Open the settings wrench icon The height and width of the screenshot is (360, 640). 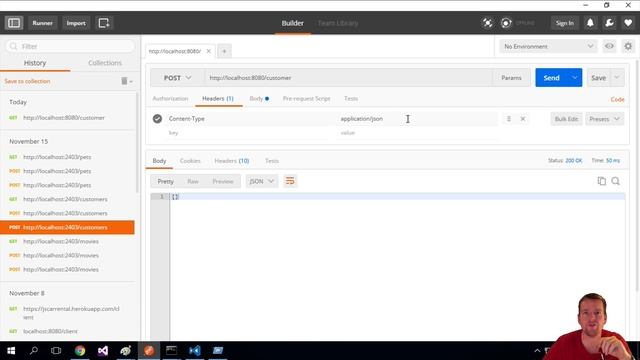[609, 23]
